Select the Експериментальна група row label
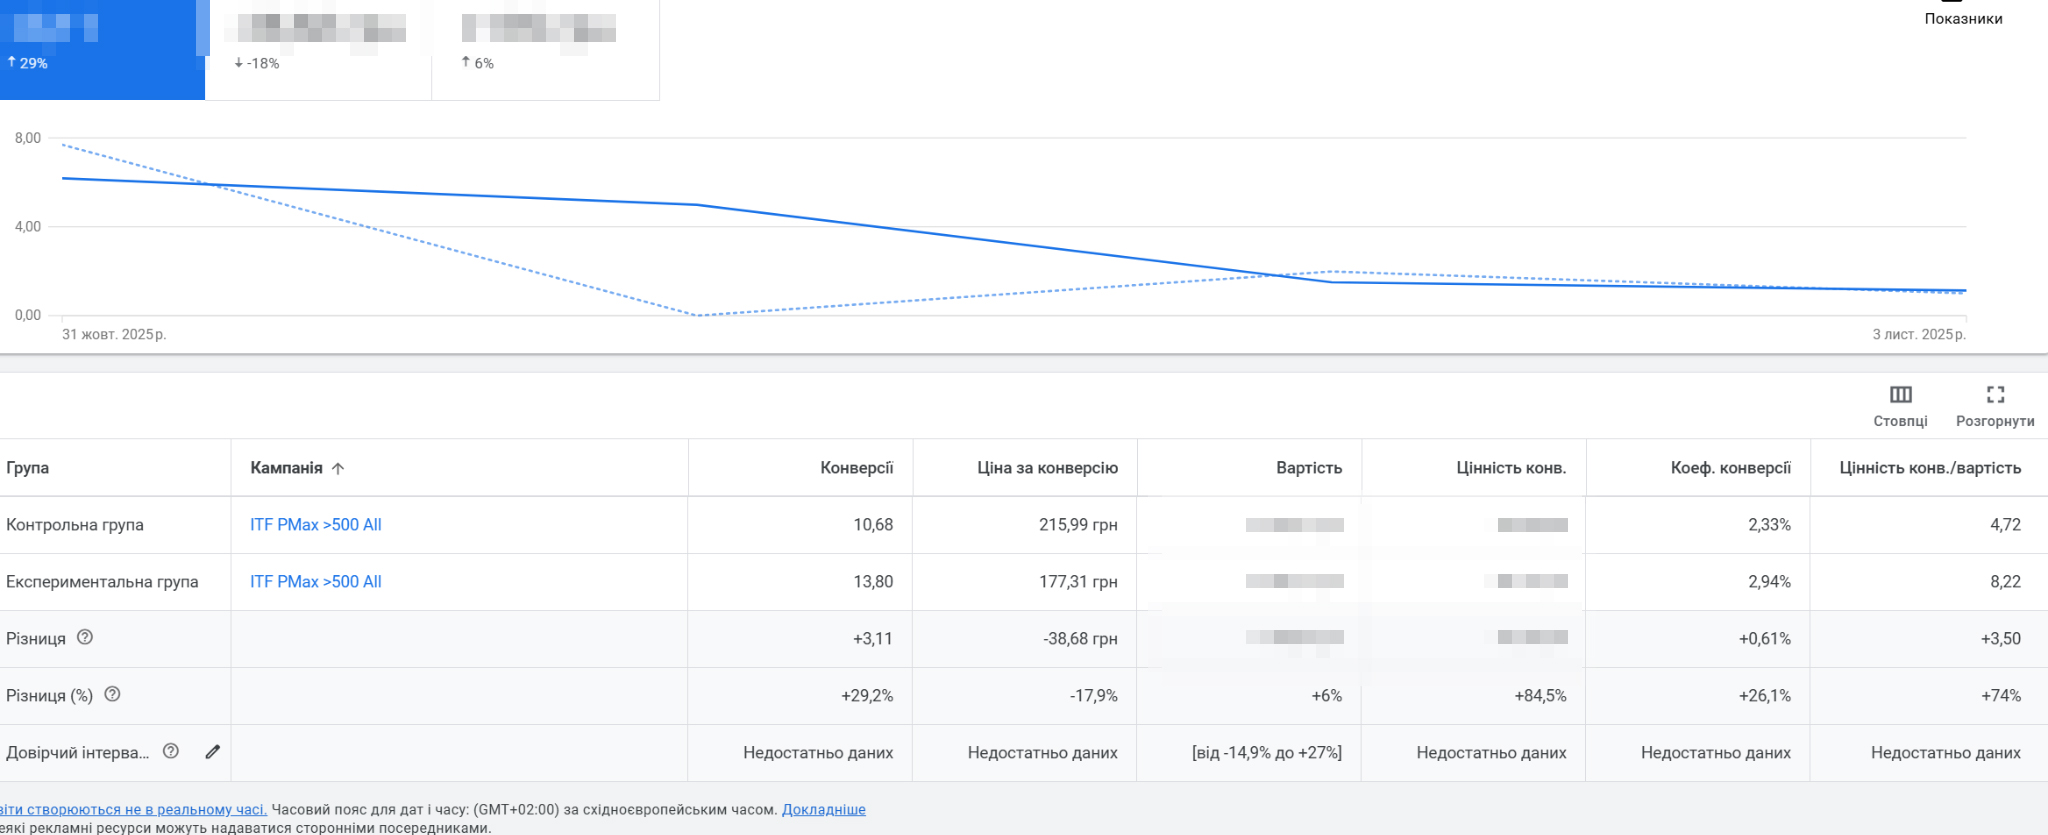 [102, 582]
